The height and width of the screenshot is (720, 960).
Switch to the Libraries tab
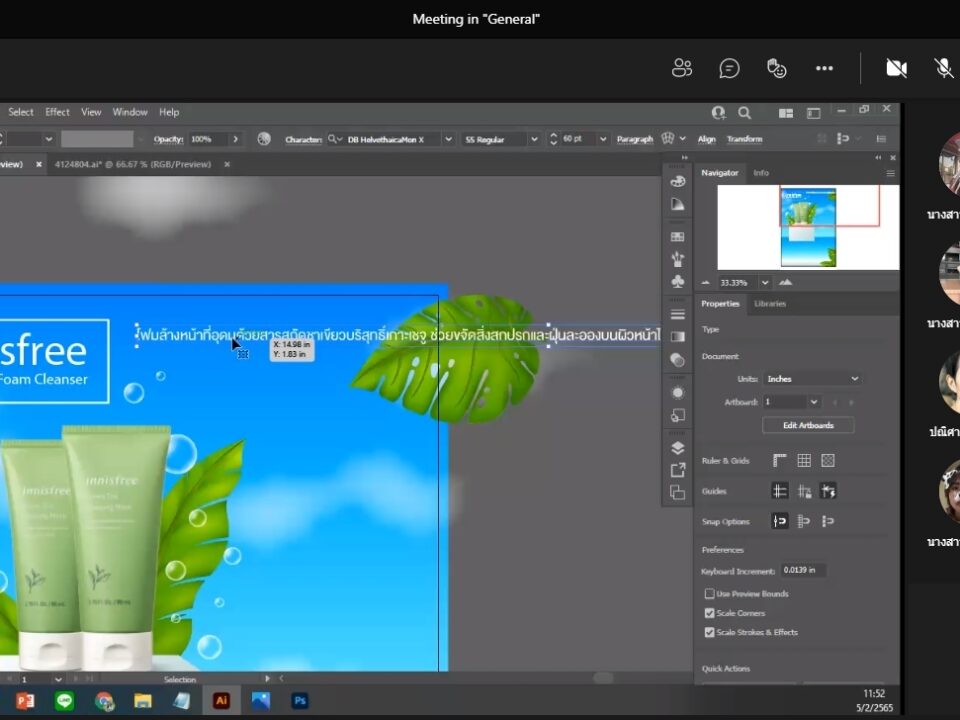click(770, 304)
